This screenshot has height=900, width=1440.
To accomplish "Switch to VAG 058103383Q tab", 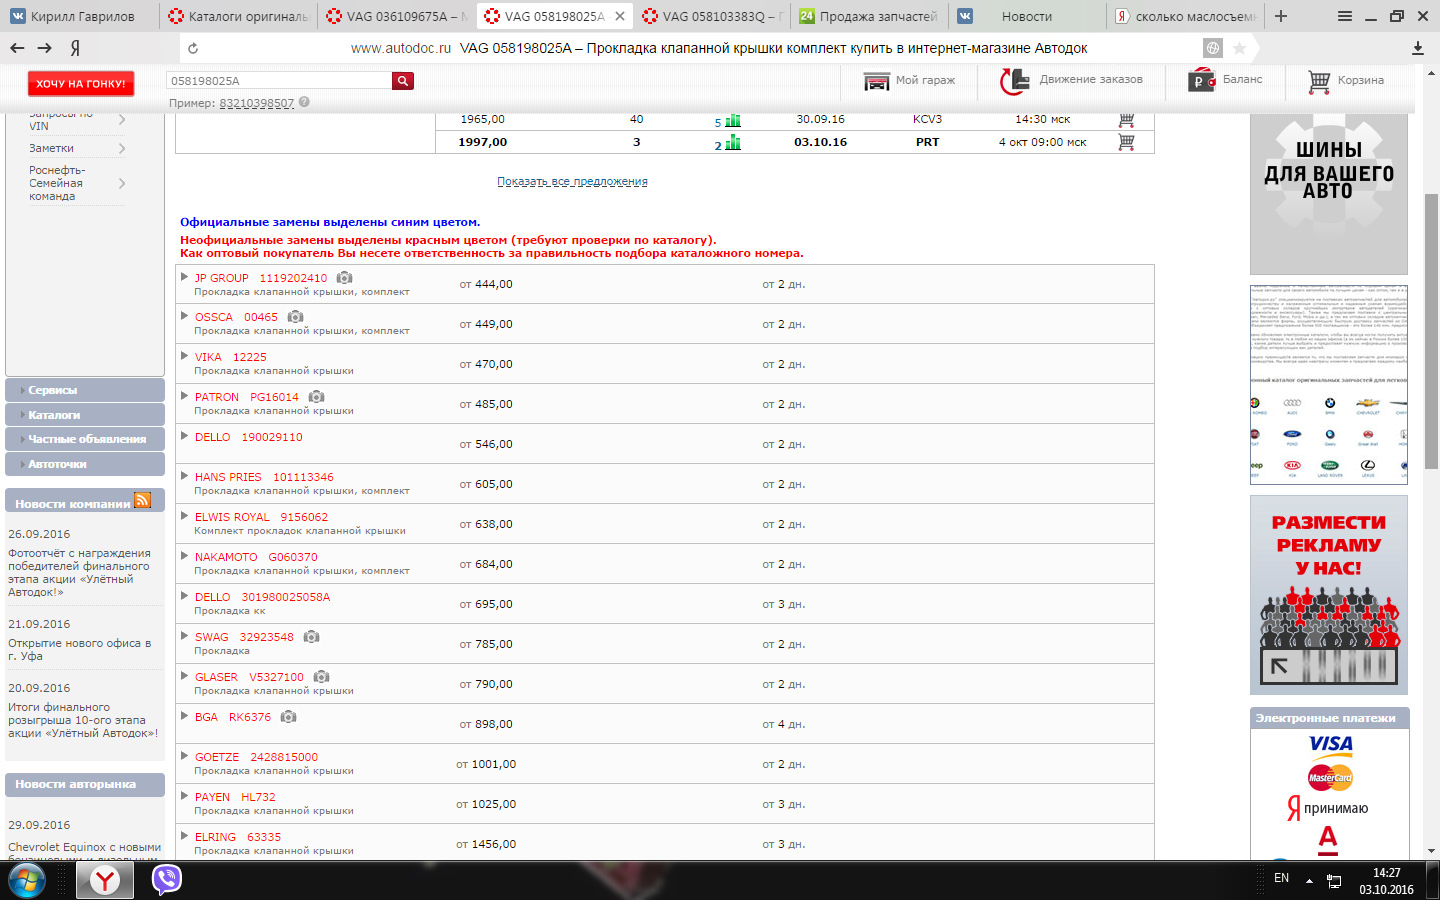I will pos(713,16).
